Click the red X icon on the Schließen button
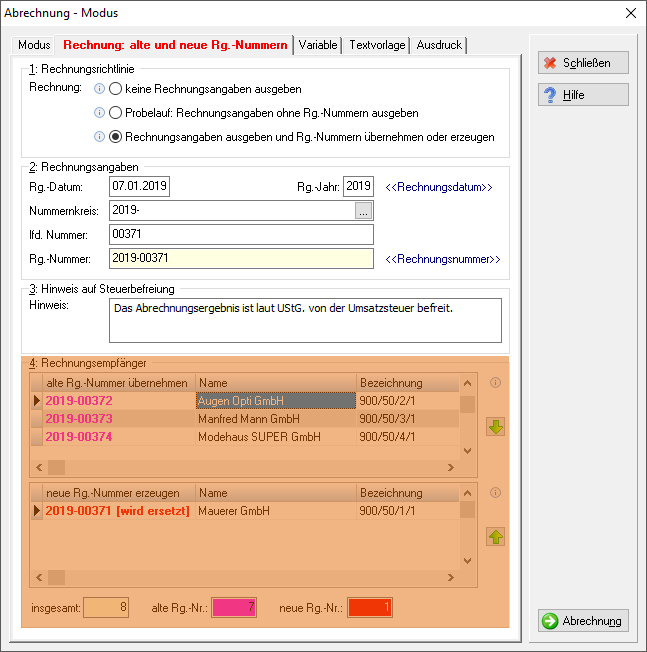Viewport: 647px width, 652px height. 550,63
